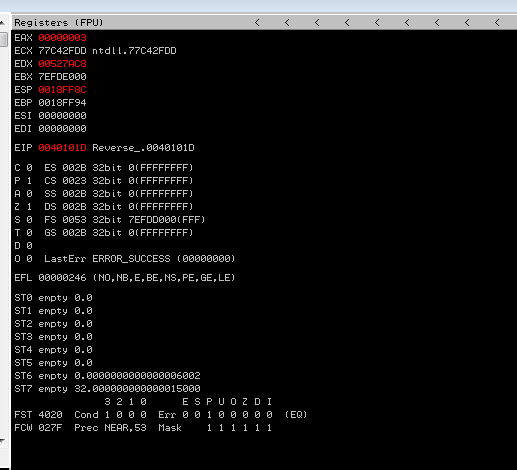The height and width of the screenshot is (470, 517).
Task: Click the (EQ) condition label in FST row
Action: (x=296, y=415)
